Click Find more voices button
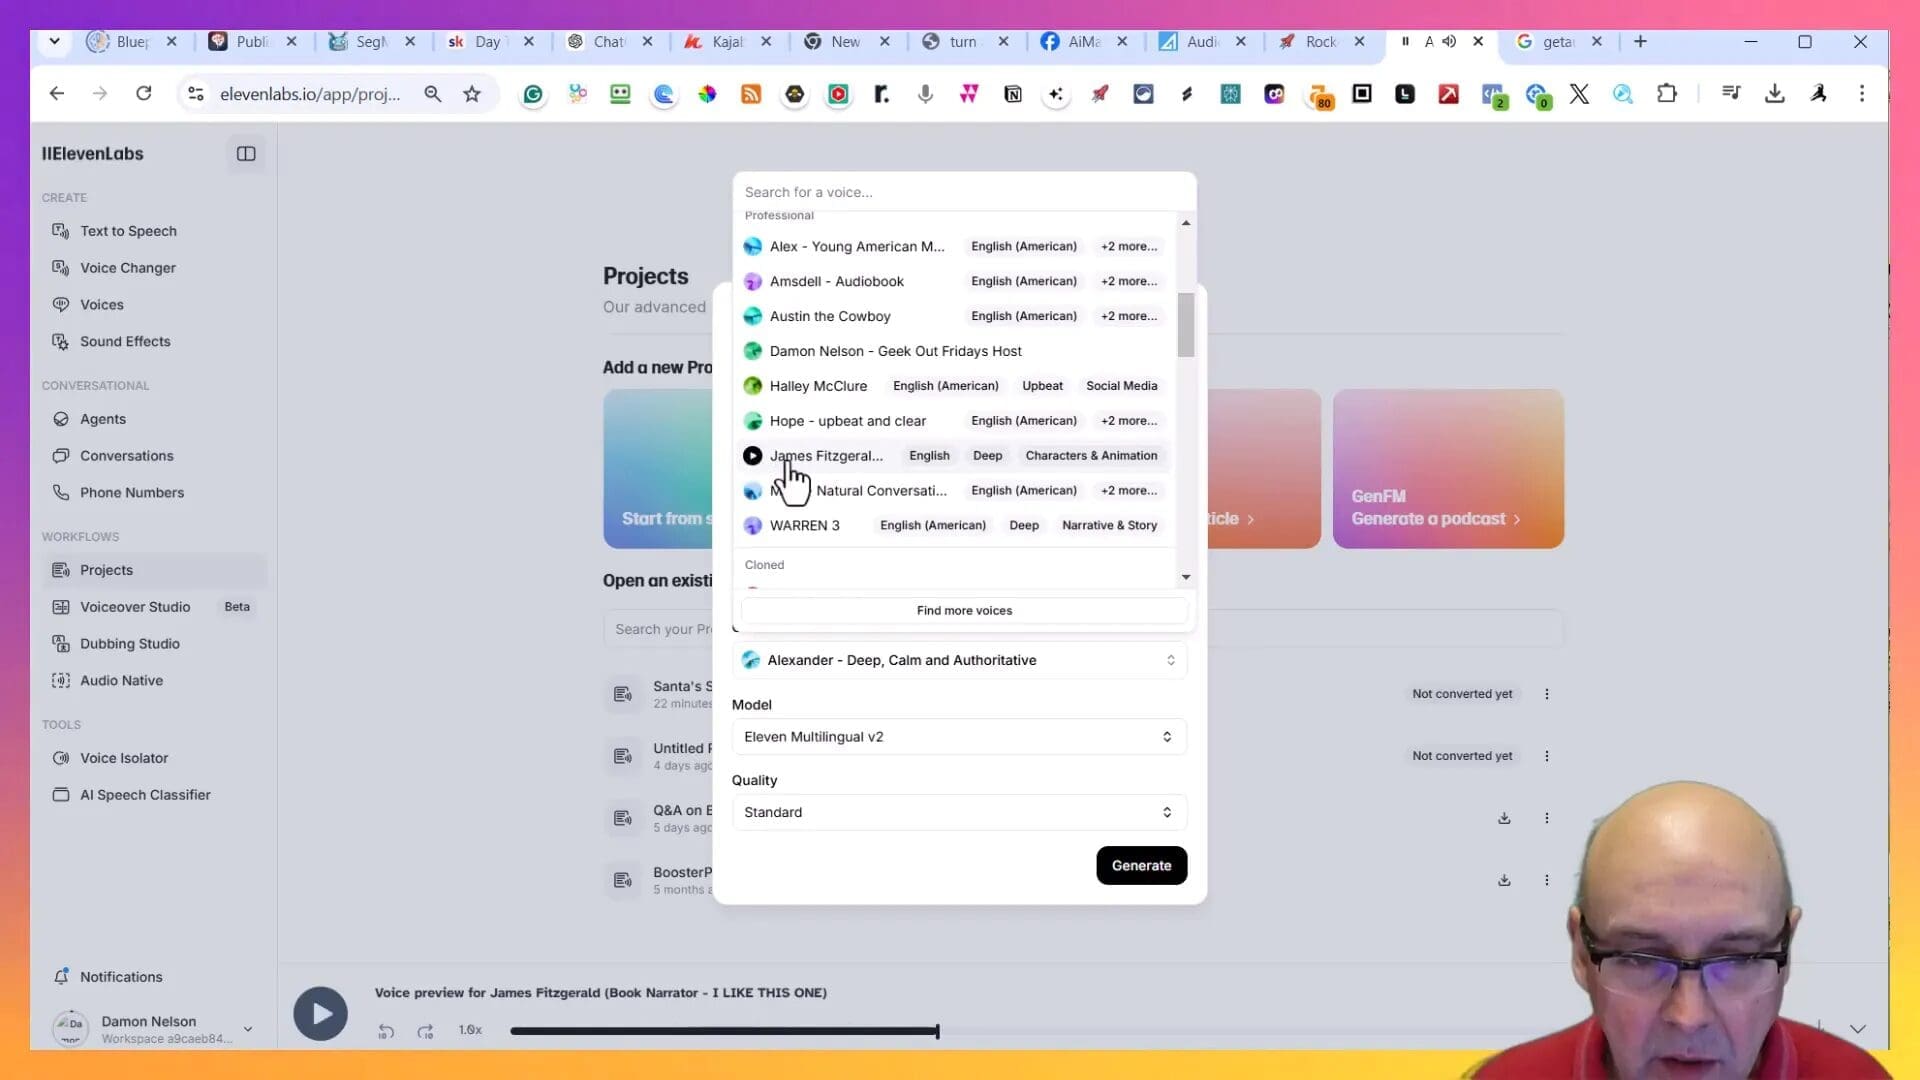This screenshot has height=1080, width=1920. point(964,611)
